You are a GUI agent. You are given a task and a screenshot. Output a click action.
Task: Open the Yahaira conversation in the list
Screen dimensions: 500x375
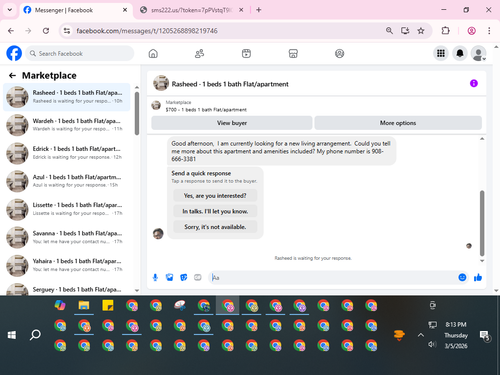[x=67, y=265]
